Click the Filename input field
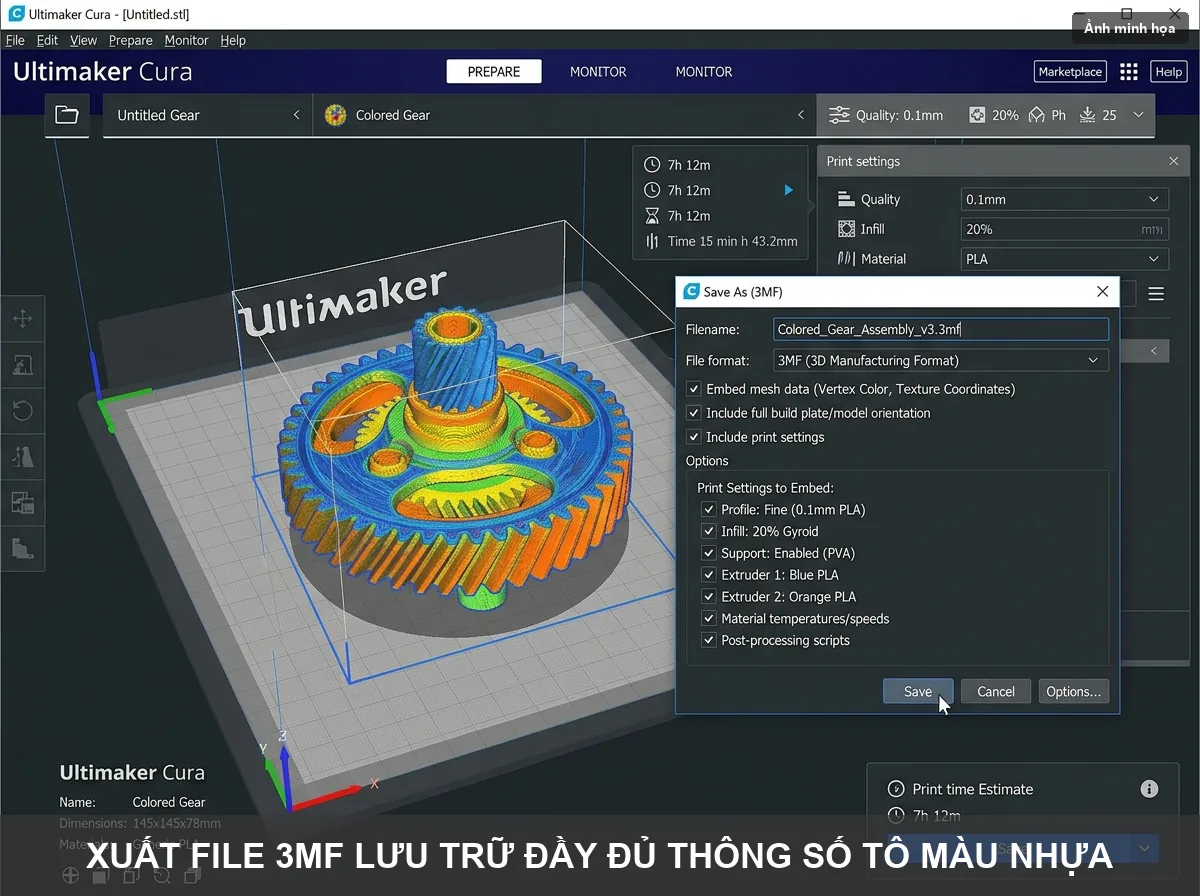This screenshot has height=896, width=1200. (941, 330)
